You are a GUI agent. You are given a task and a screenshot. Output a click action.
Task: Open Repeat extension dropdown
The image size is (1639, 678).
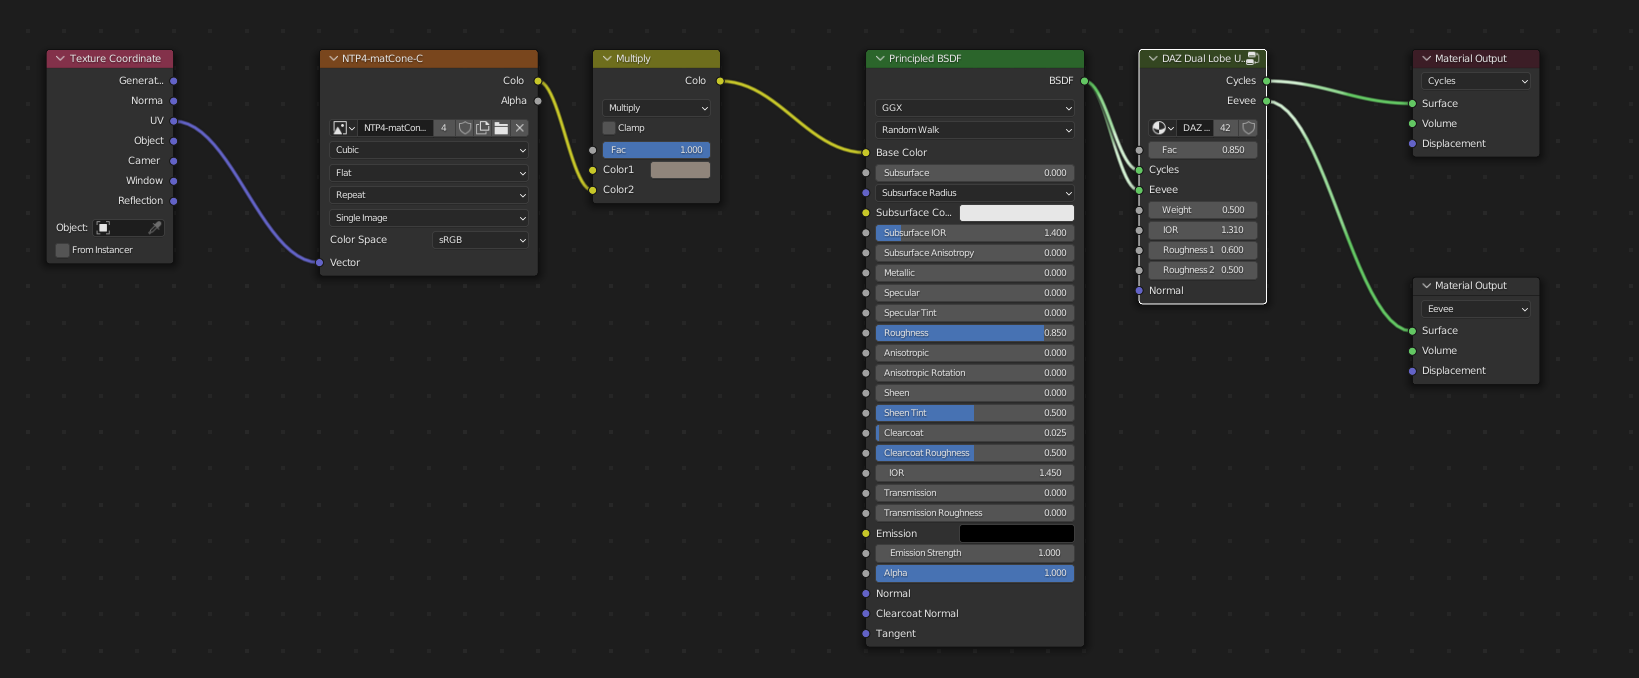point(429,195)
